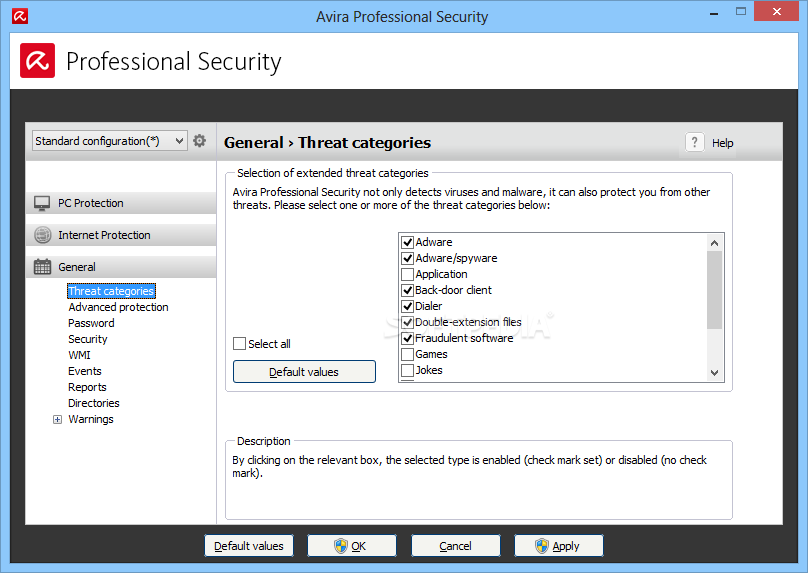This screenshot has height=573, width=808.
Task: Uncheck the Dialer checkbox
Action: 407,306
